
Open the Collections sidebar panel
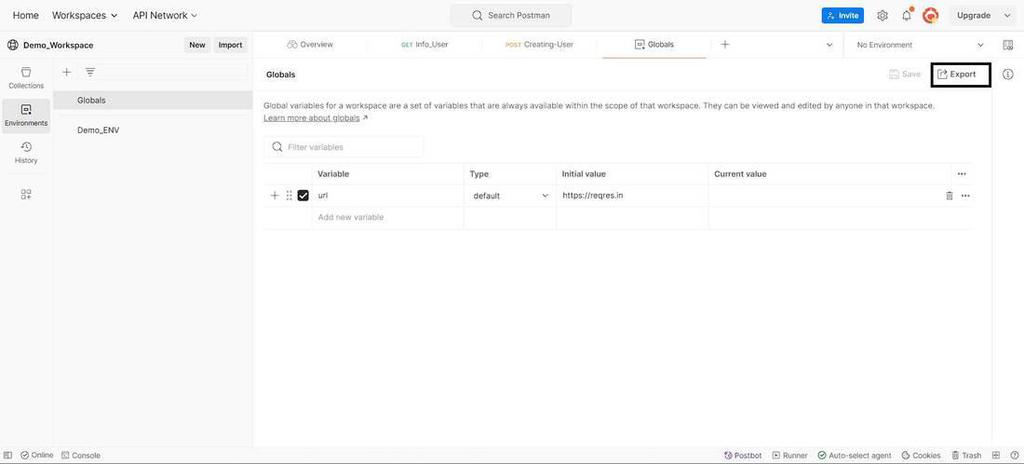tap(26, 78)
